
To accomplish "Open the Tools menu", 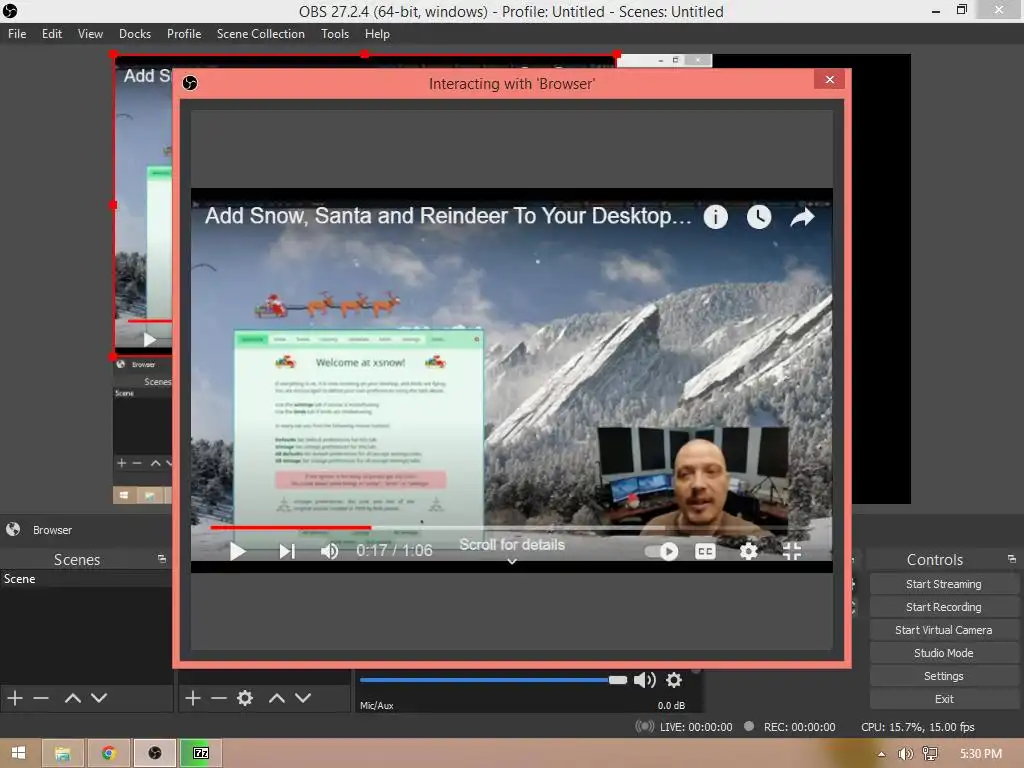I will coord(334,34).
